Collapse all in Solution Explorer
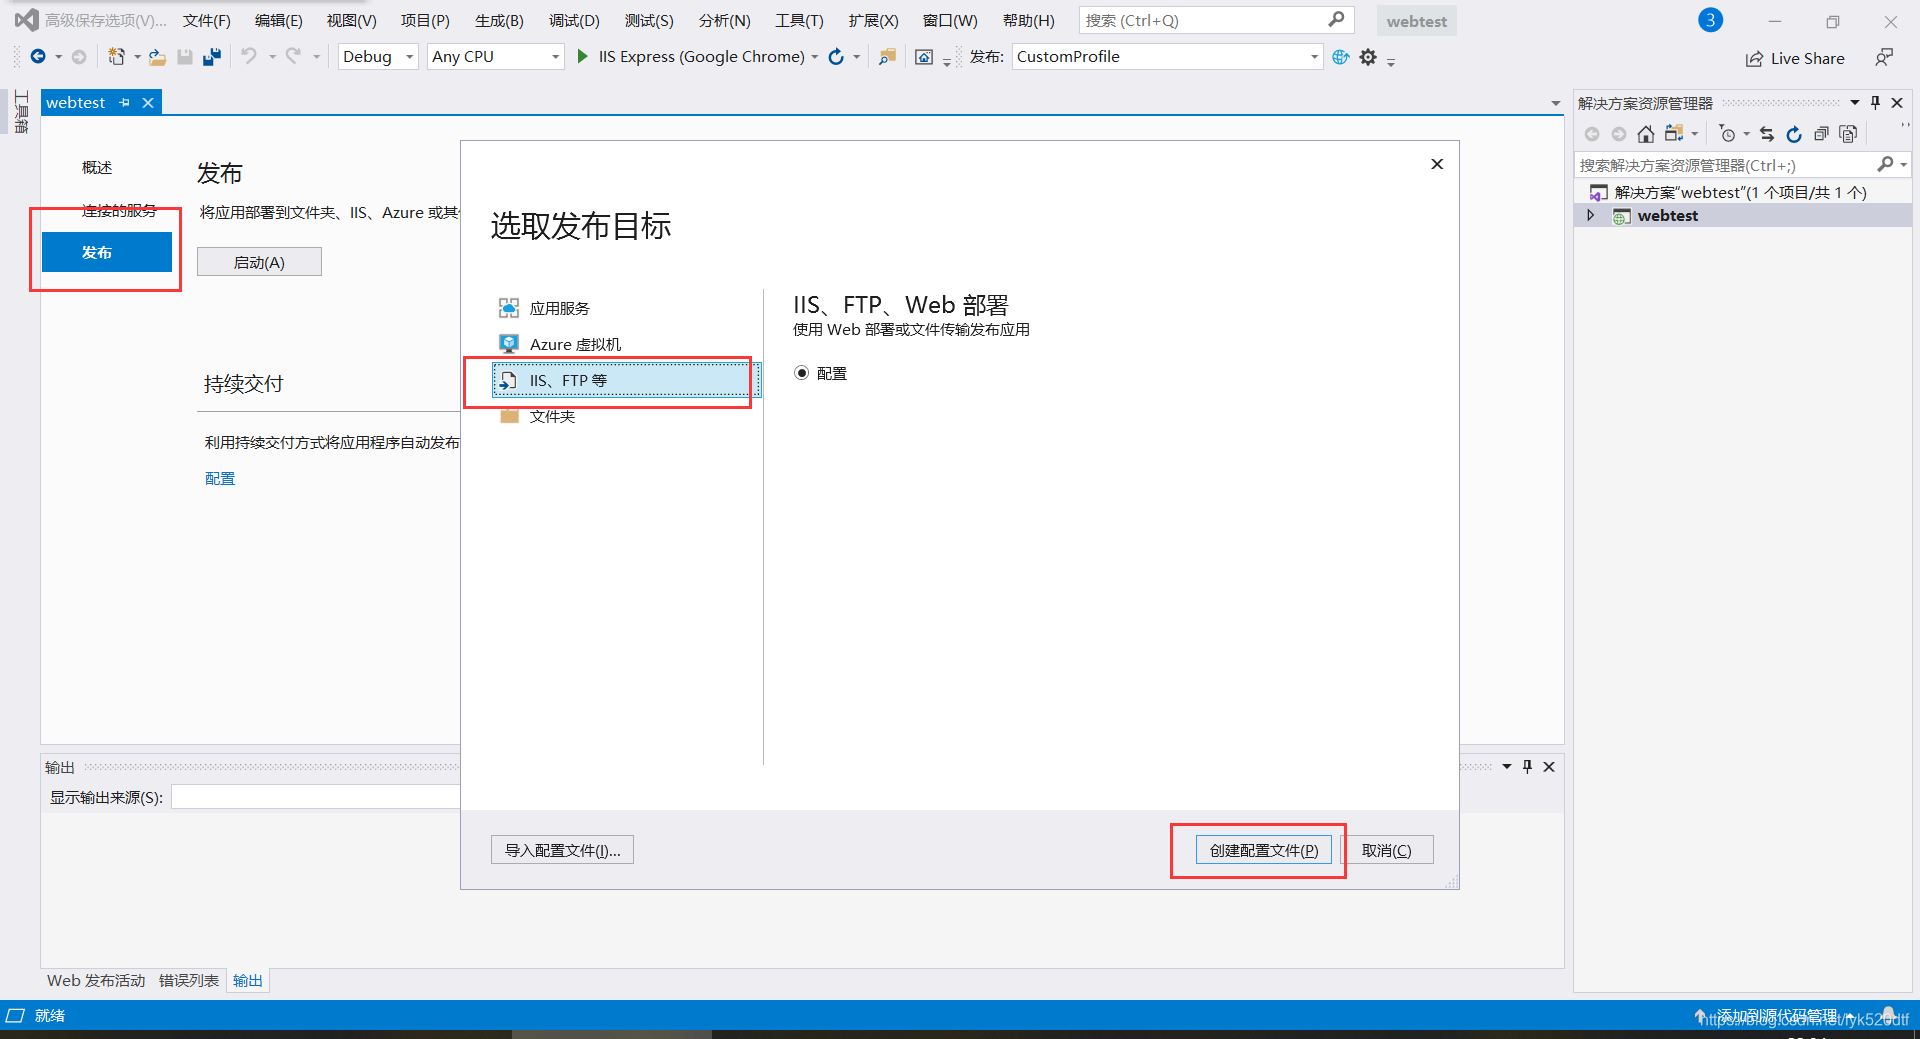This screenshot has height=1039, width=1920. coord(1821,134)
